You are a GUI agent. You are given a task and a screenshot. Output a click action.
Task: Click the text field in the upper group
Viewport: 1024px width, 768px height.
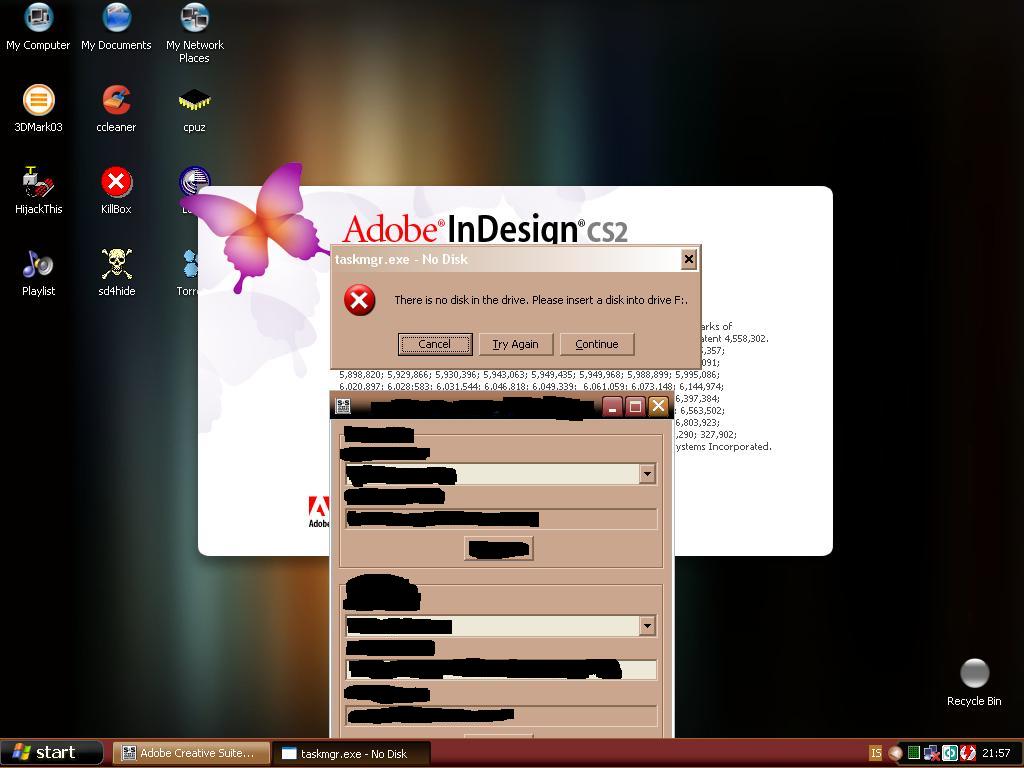[501, 519]
